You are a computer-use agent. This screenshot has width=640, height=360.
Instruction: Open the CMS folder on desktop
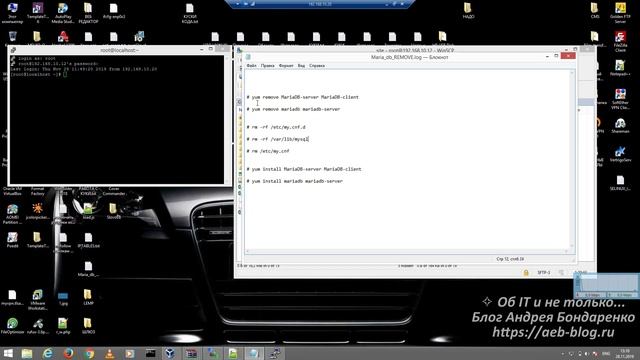[595, 11]
